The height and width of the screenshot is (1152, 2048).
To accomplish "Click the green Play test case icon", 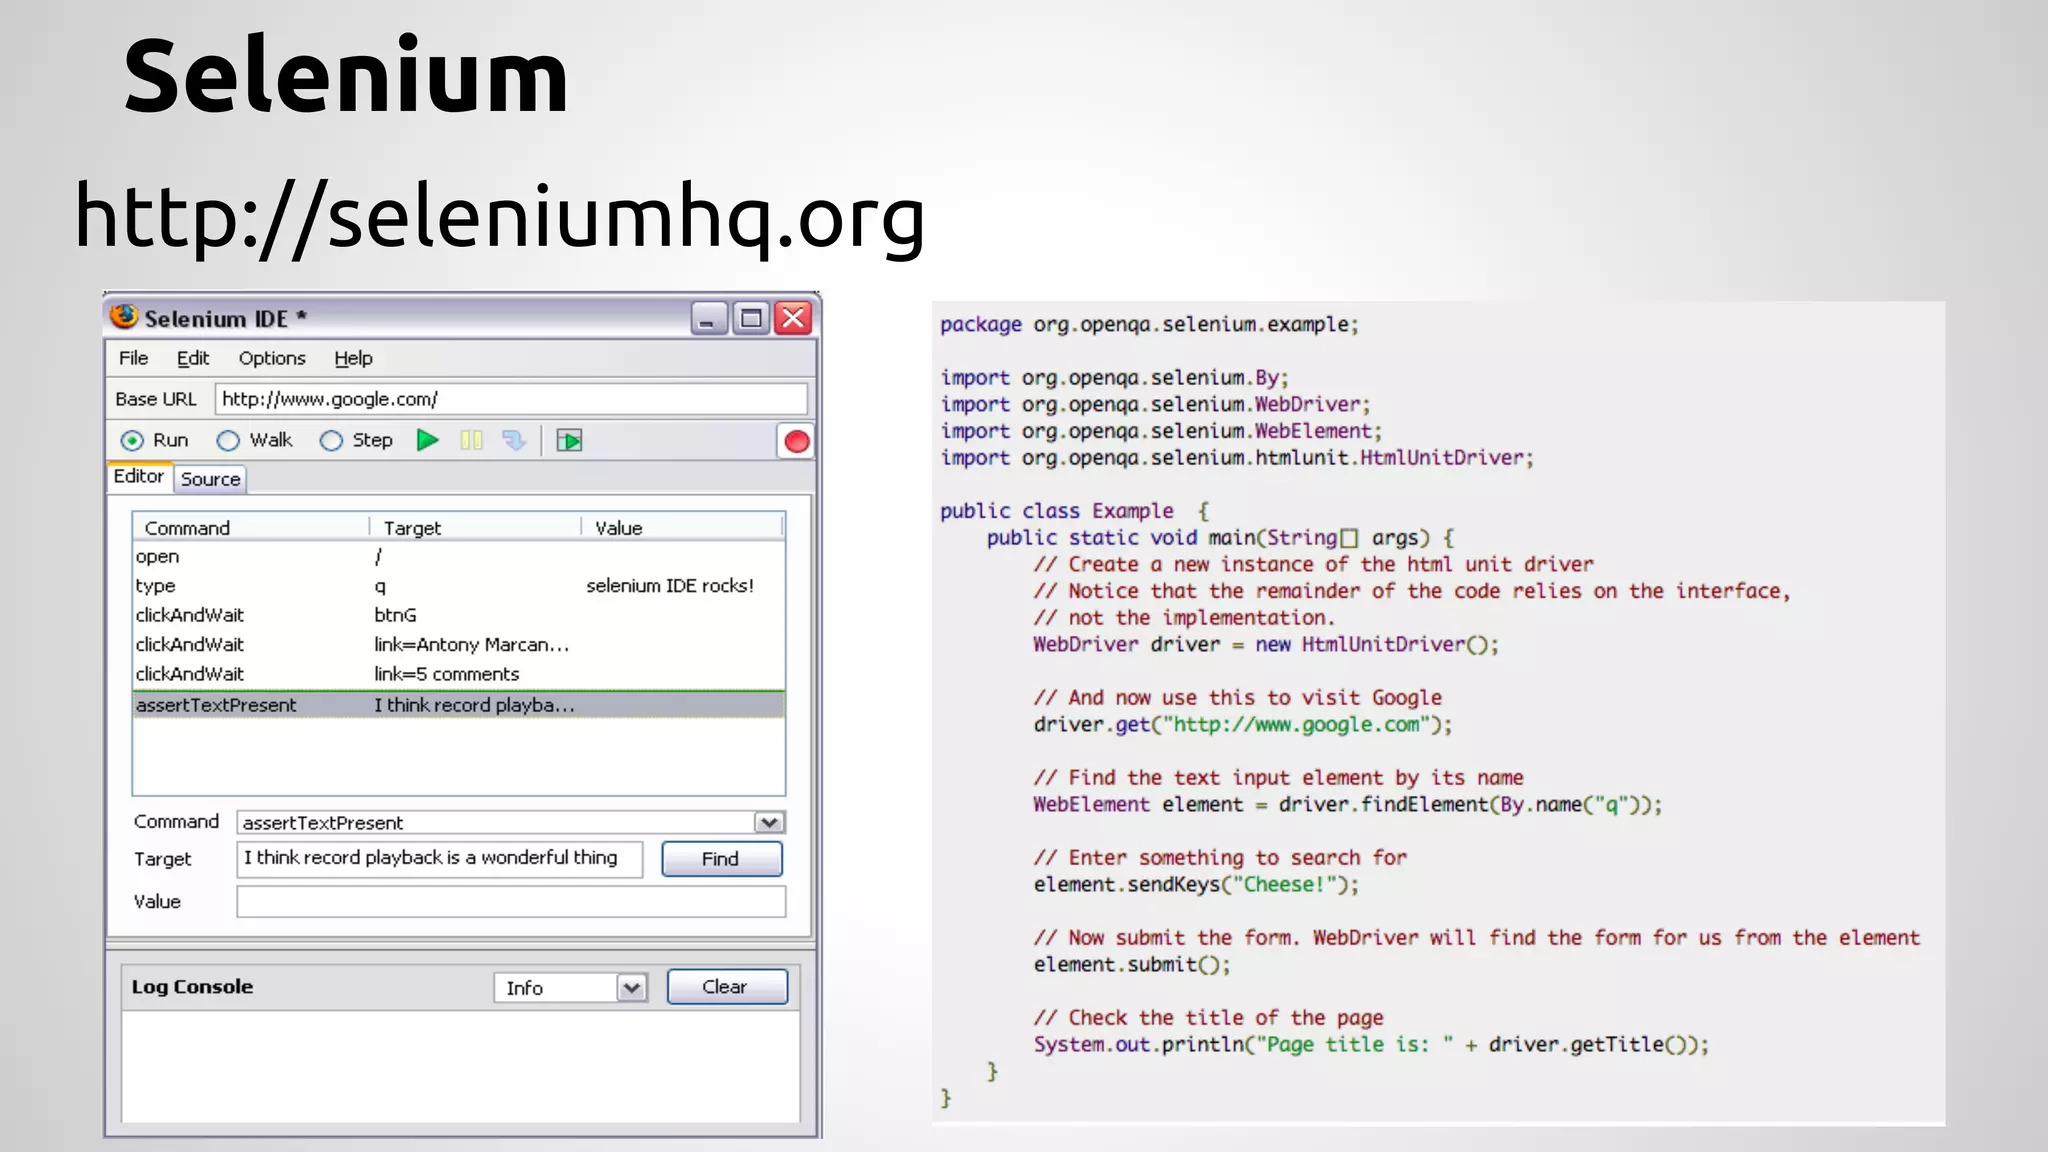I will pos(428,440).
